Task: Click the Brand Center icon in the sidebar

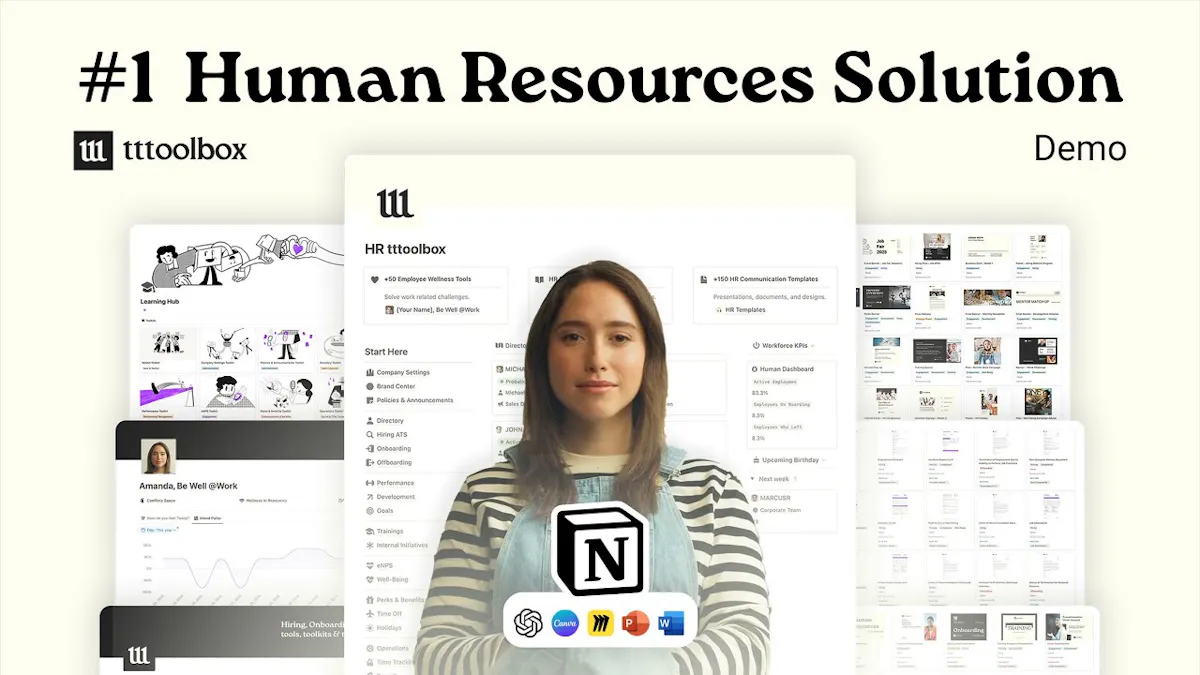Action: tap(369, 387)
